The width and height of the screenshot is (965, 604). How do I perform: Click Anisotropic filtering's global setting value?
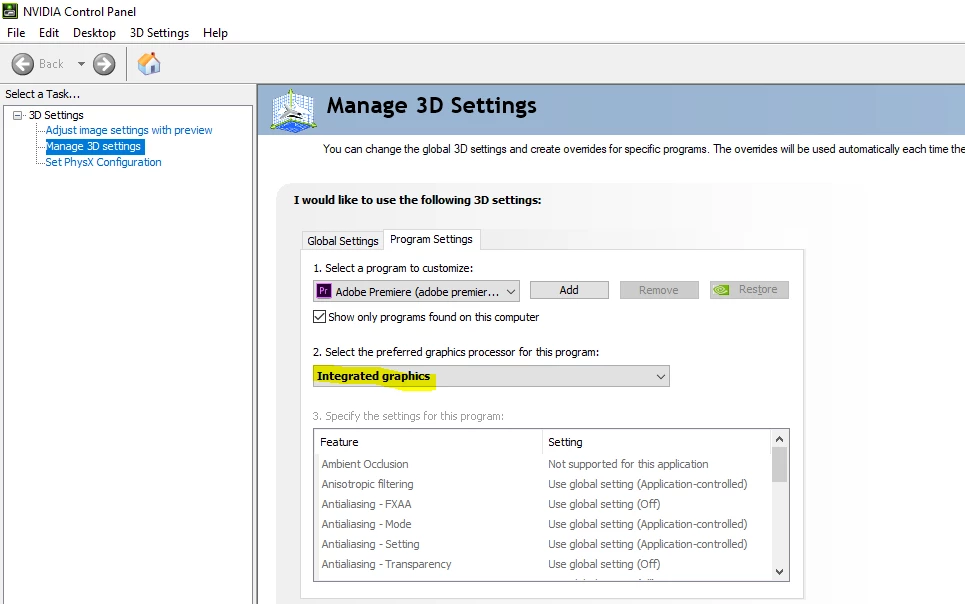(647, 484)
